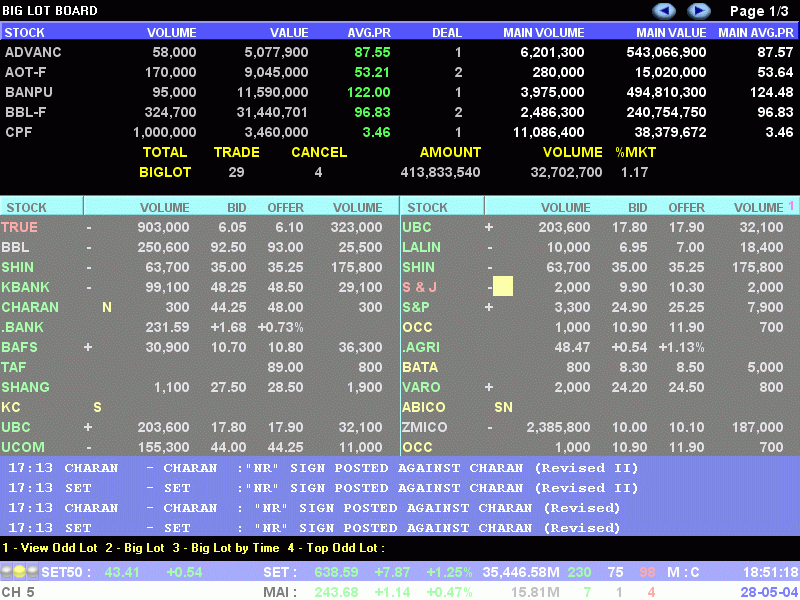The width and height of the screenshot is (800, 600).
Task: Select the BATA stock row
Action: (x=601, y=367)
